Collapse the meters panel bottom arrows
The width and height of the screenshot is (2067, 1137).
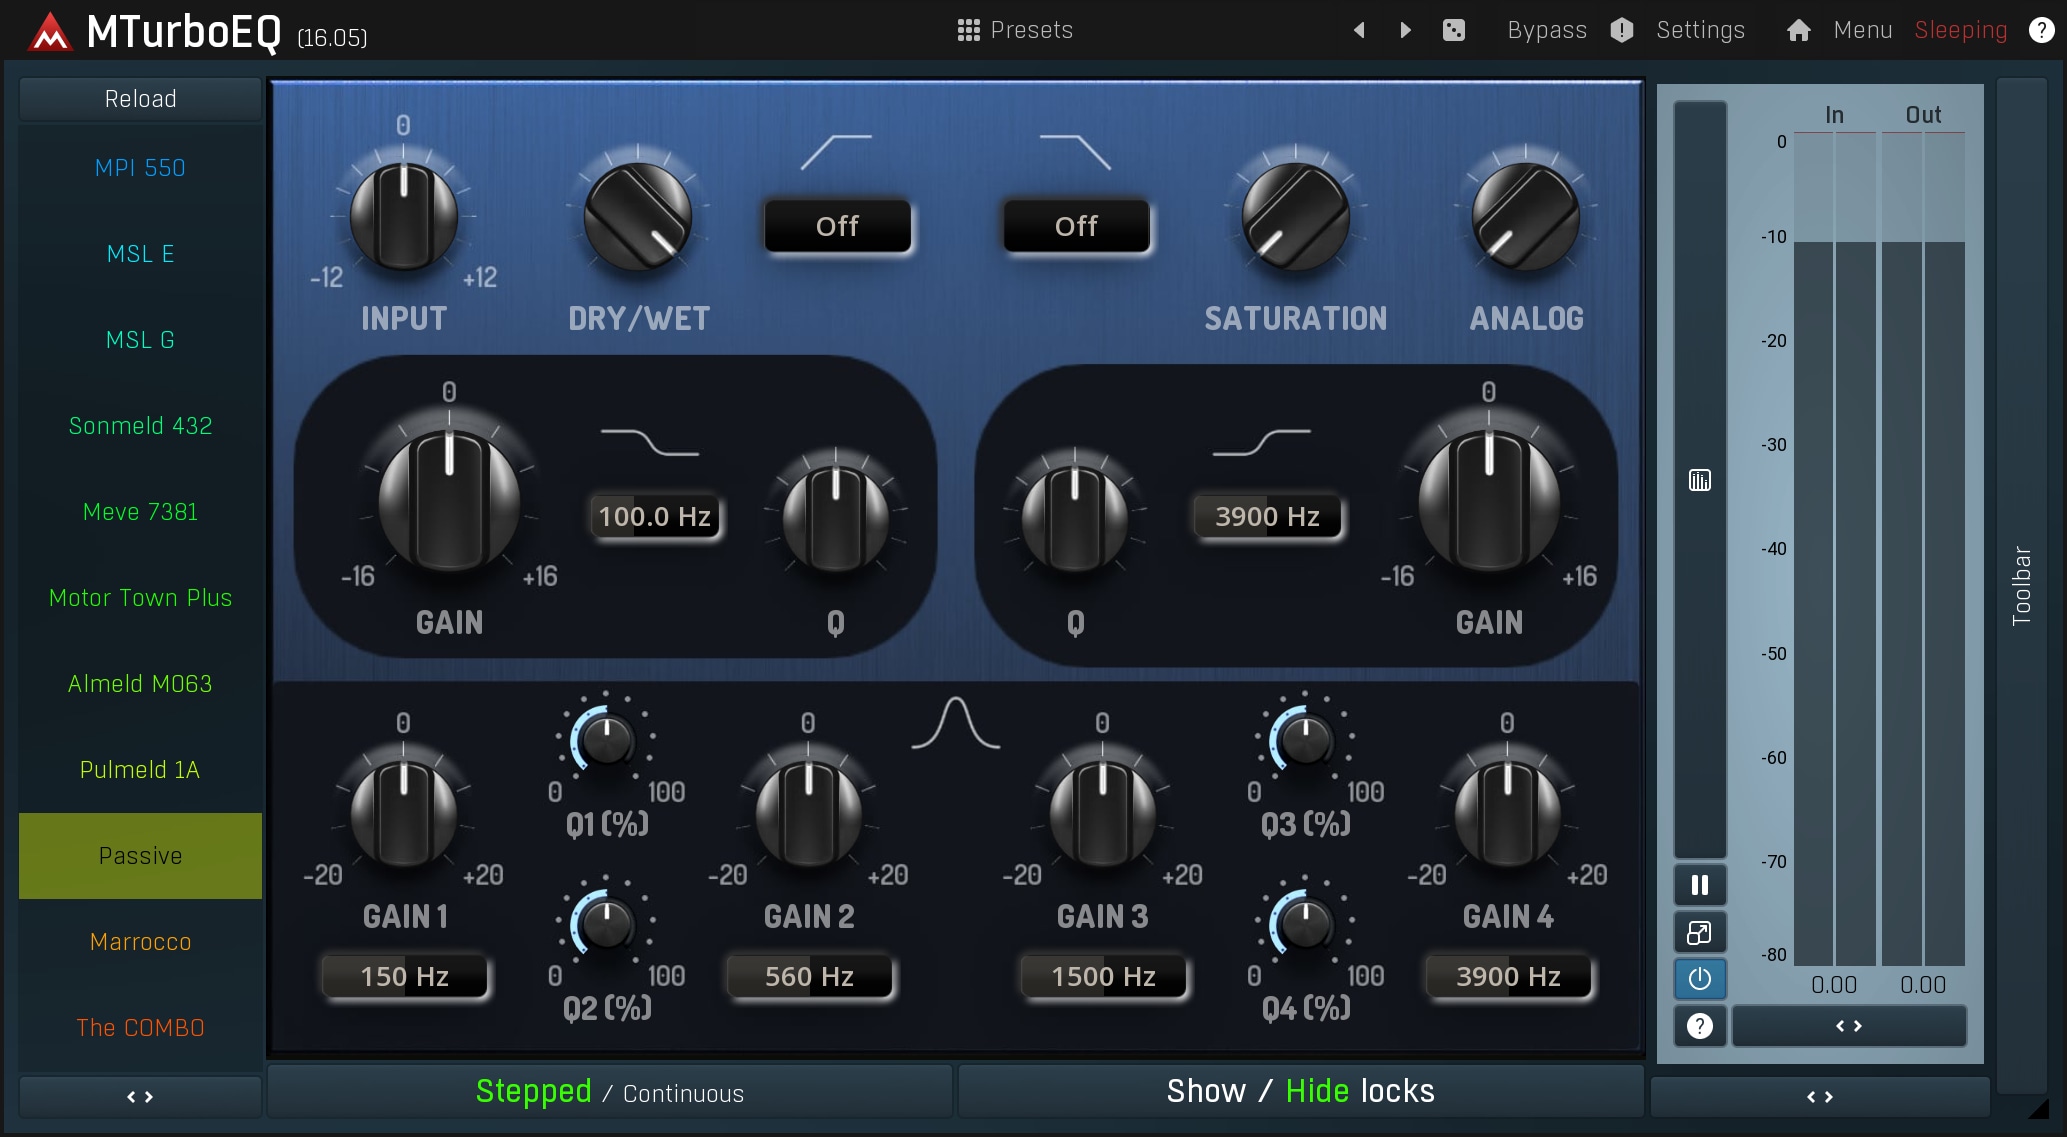(x=1819, y=1097)
